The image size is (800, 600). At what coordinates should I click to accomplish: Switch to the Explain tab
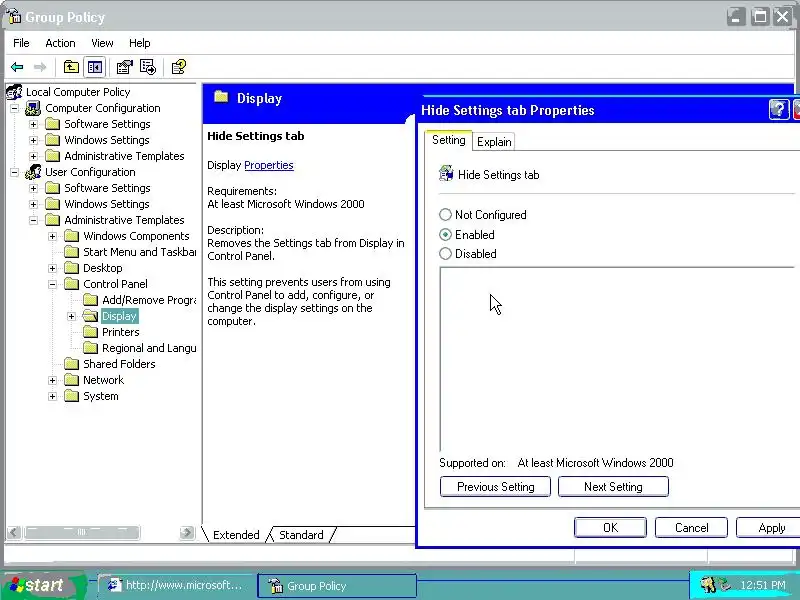(x=494, y=142)
